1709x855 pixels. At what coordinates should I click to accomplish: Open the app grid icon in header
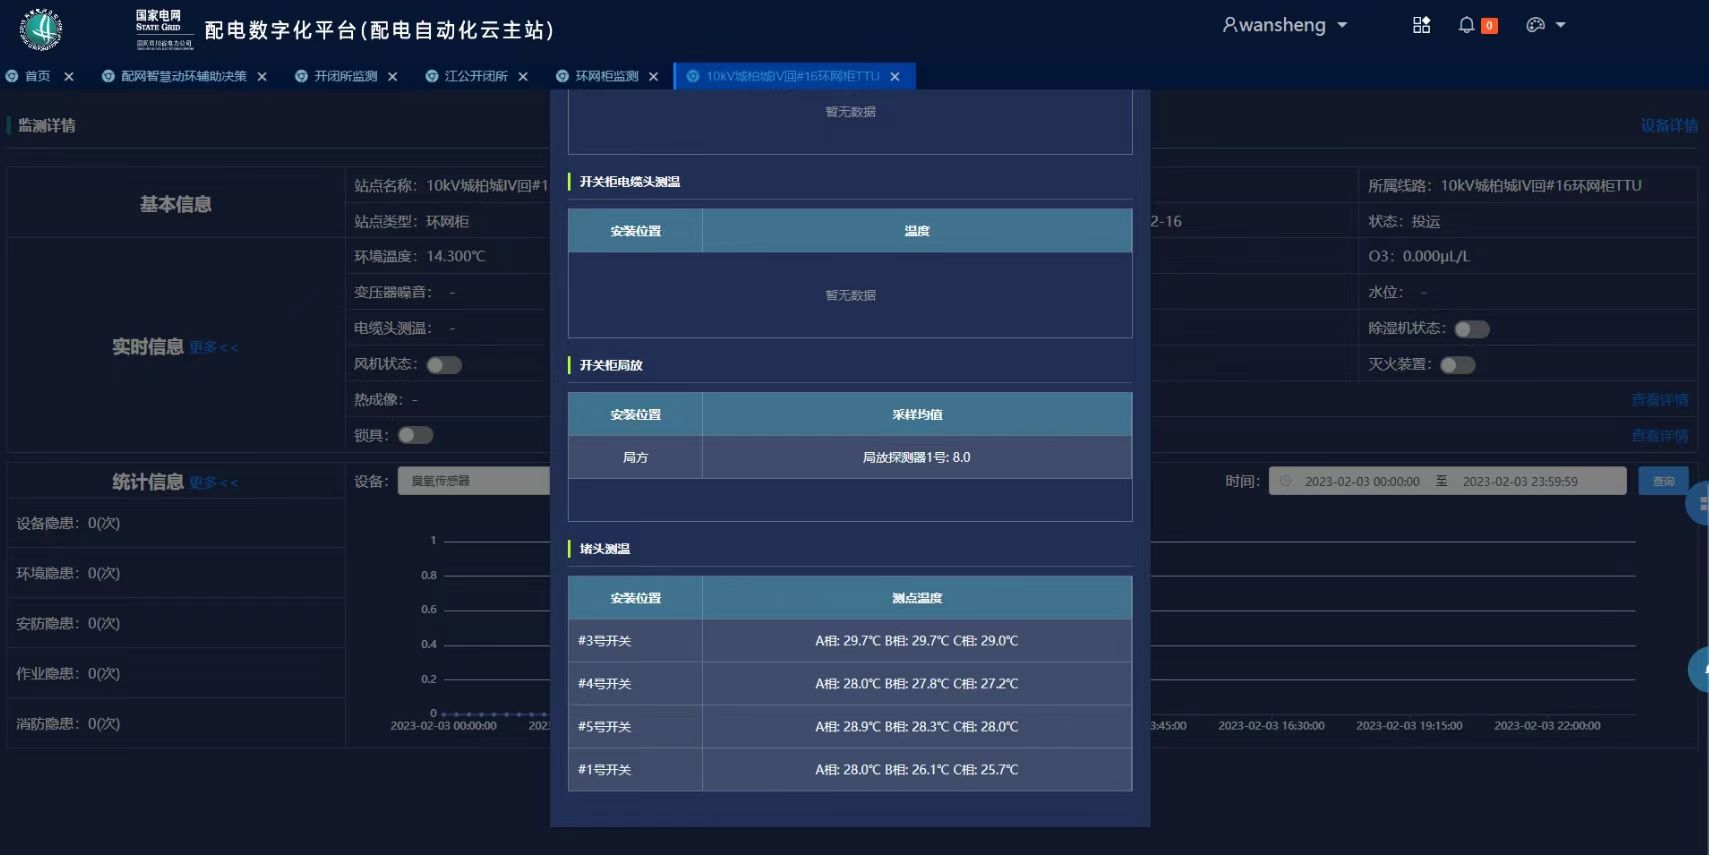pyautogui.click(x=1421, y=26)
